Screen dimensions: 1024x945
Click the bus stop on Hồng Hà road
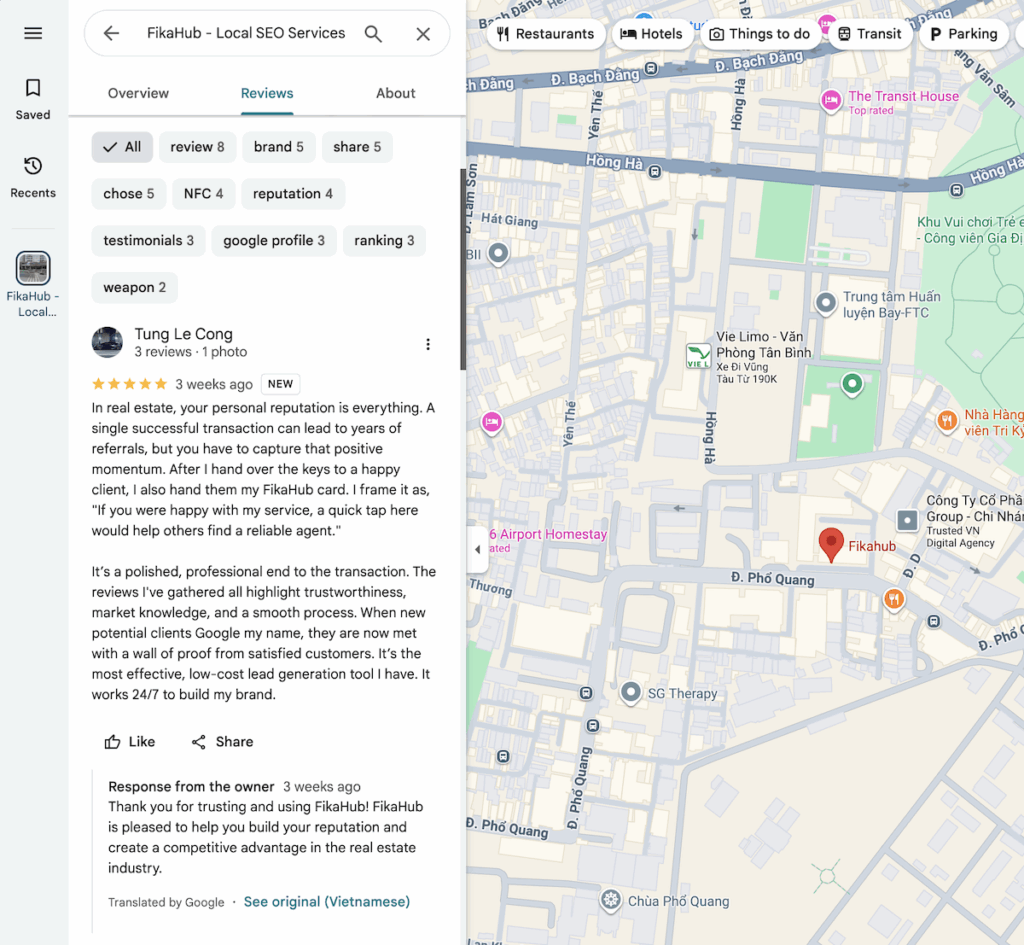[655, 172]
